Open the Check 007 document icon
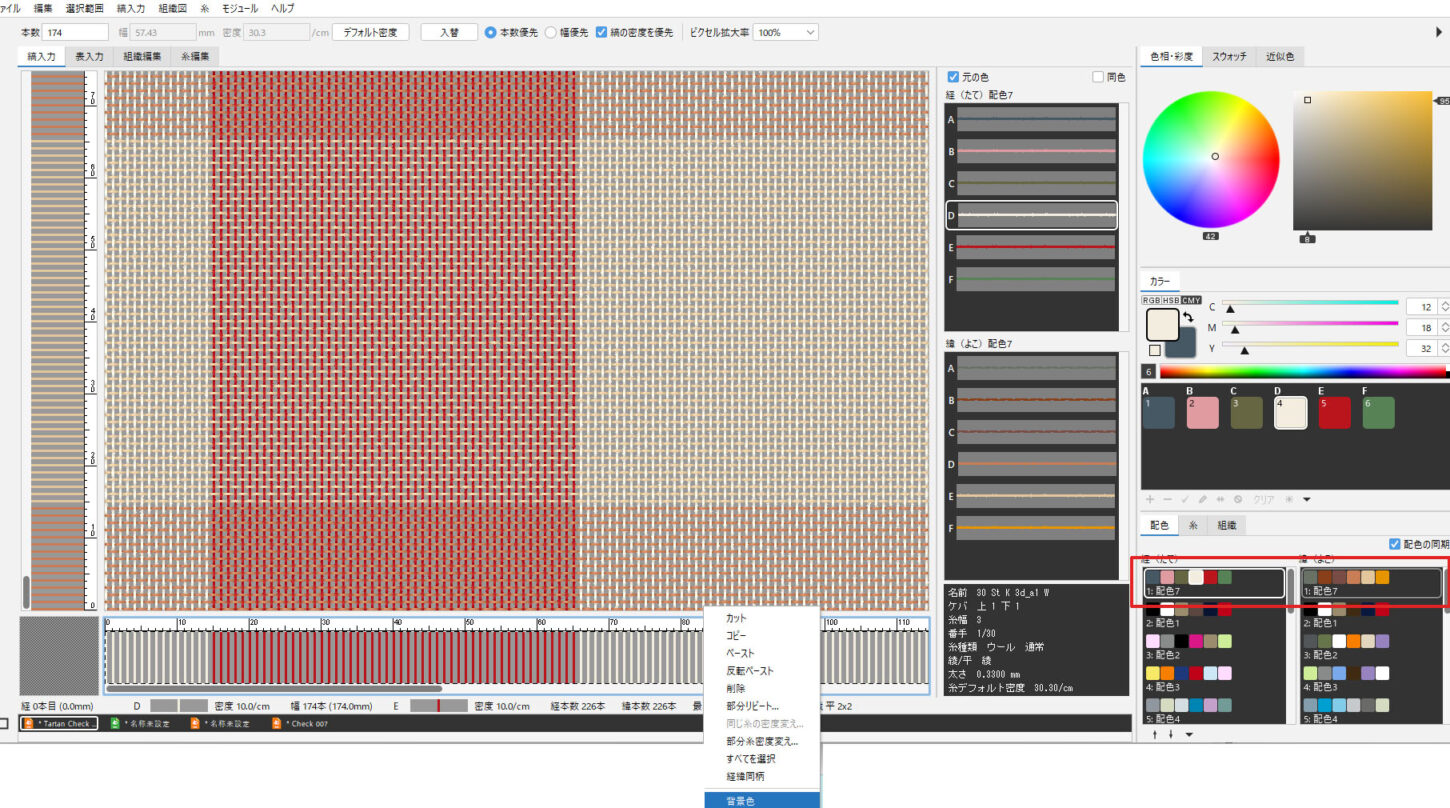 pos(277,723)
